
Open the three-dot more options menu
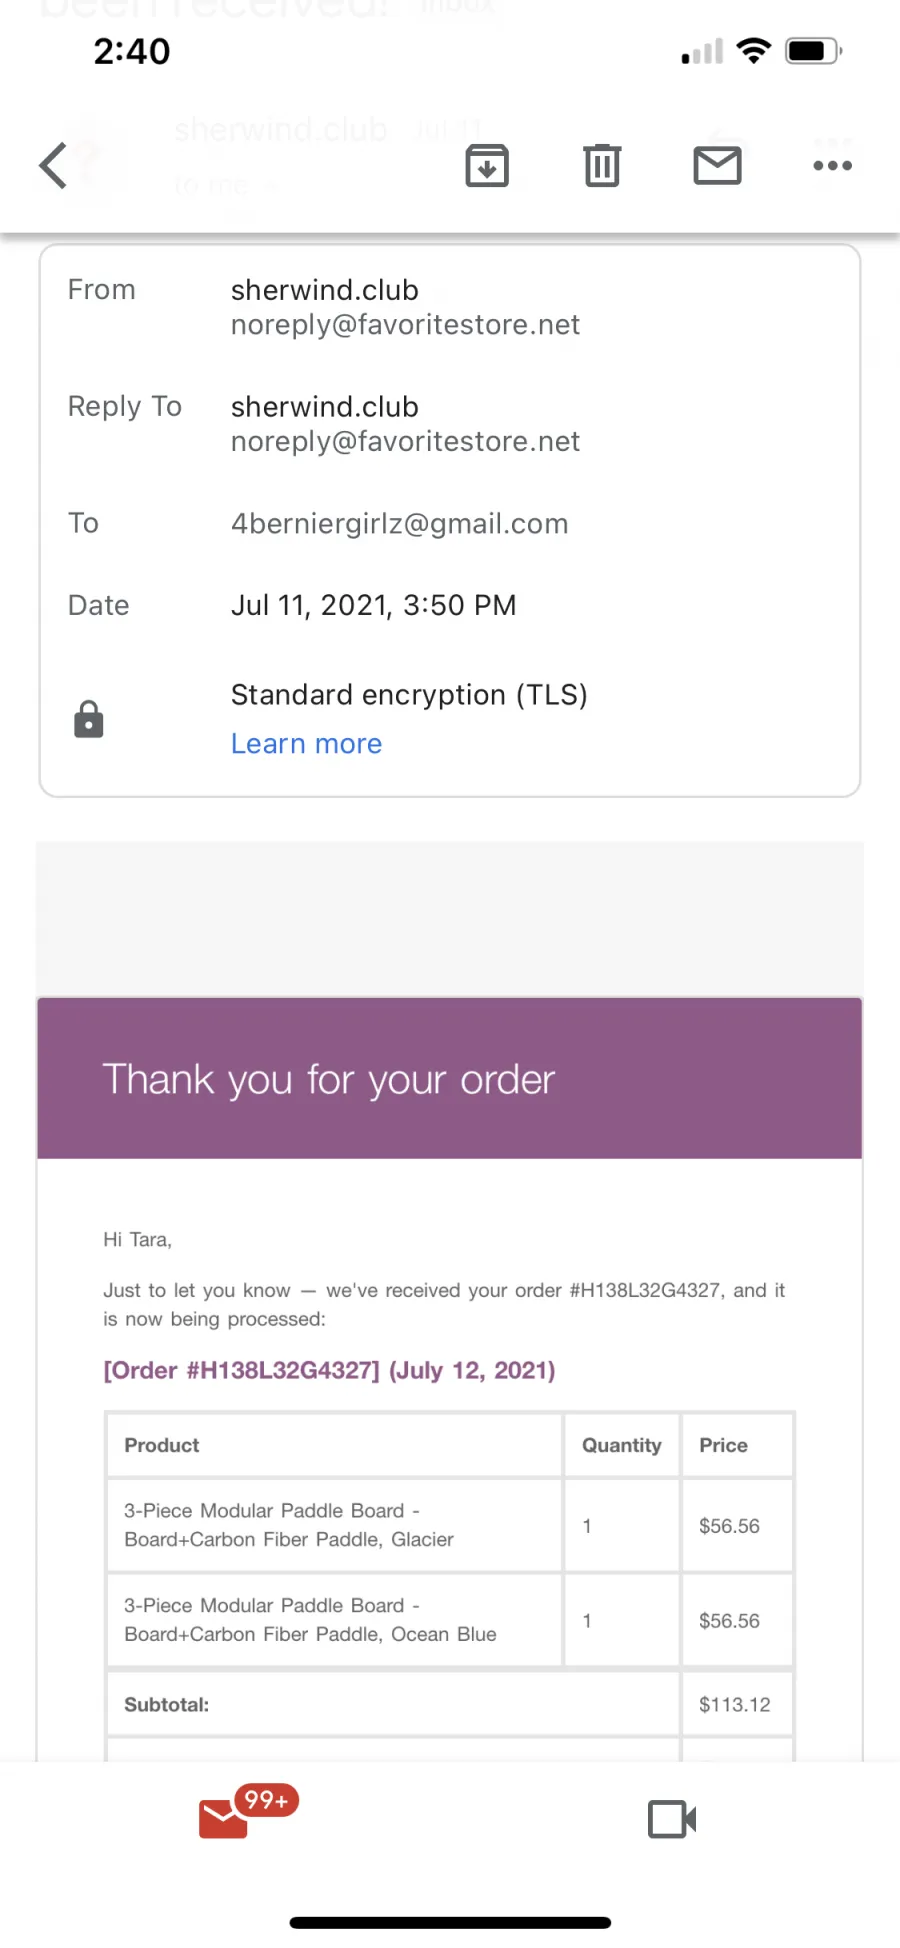[x=832, y=166]
